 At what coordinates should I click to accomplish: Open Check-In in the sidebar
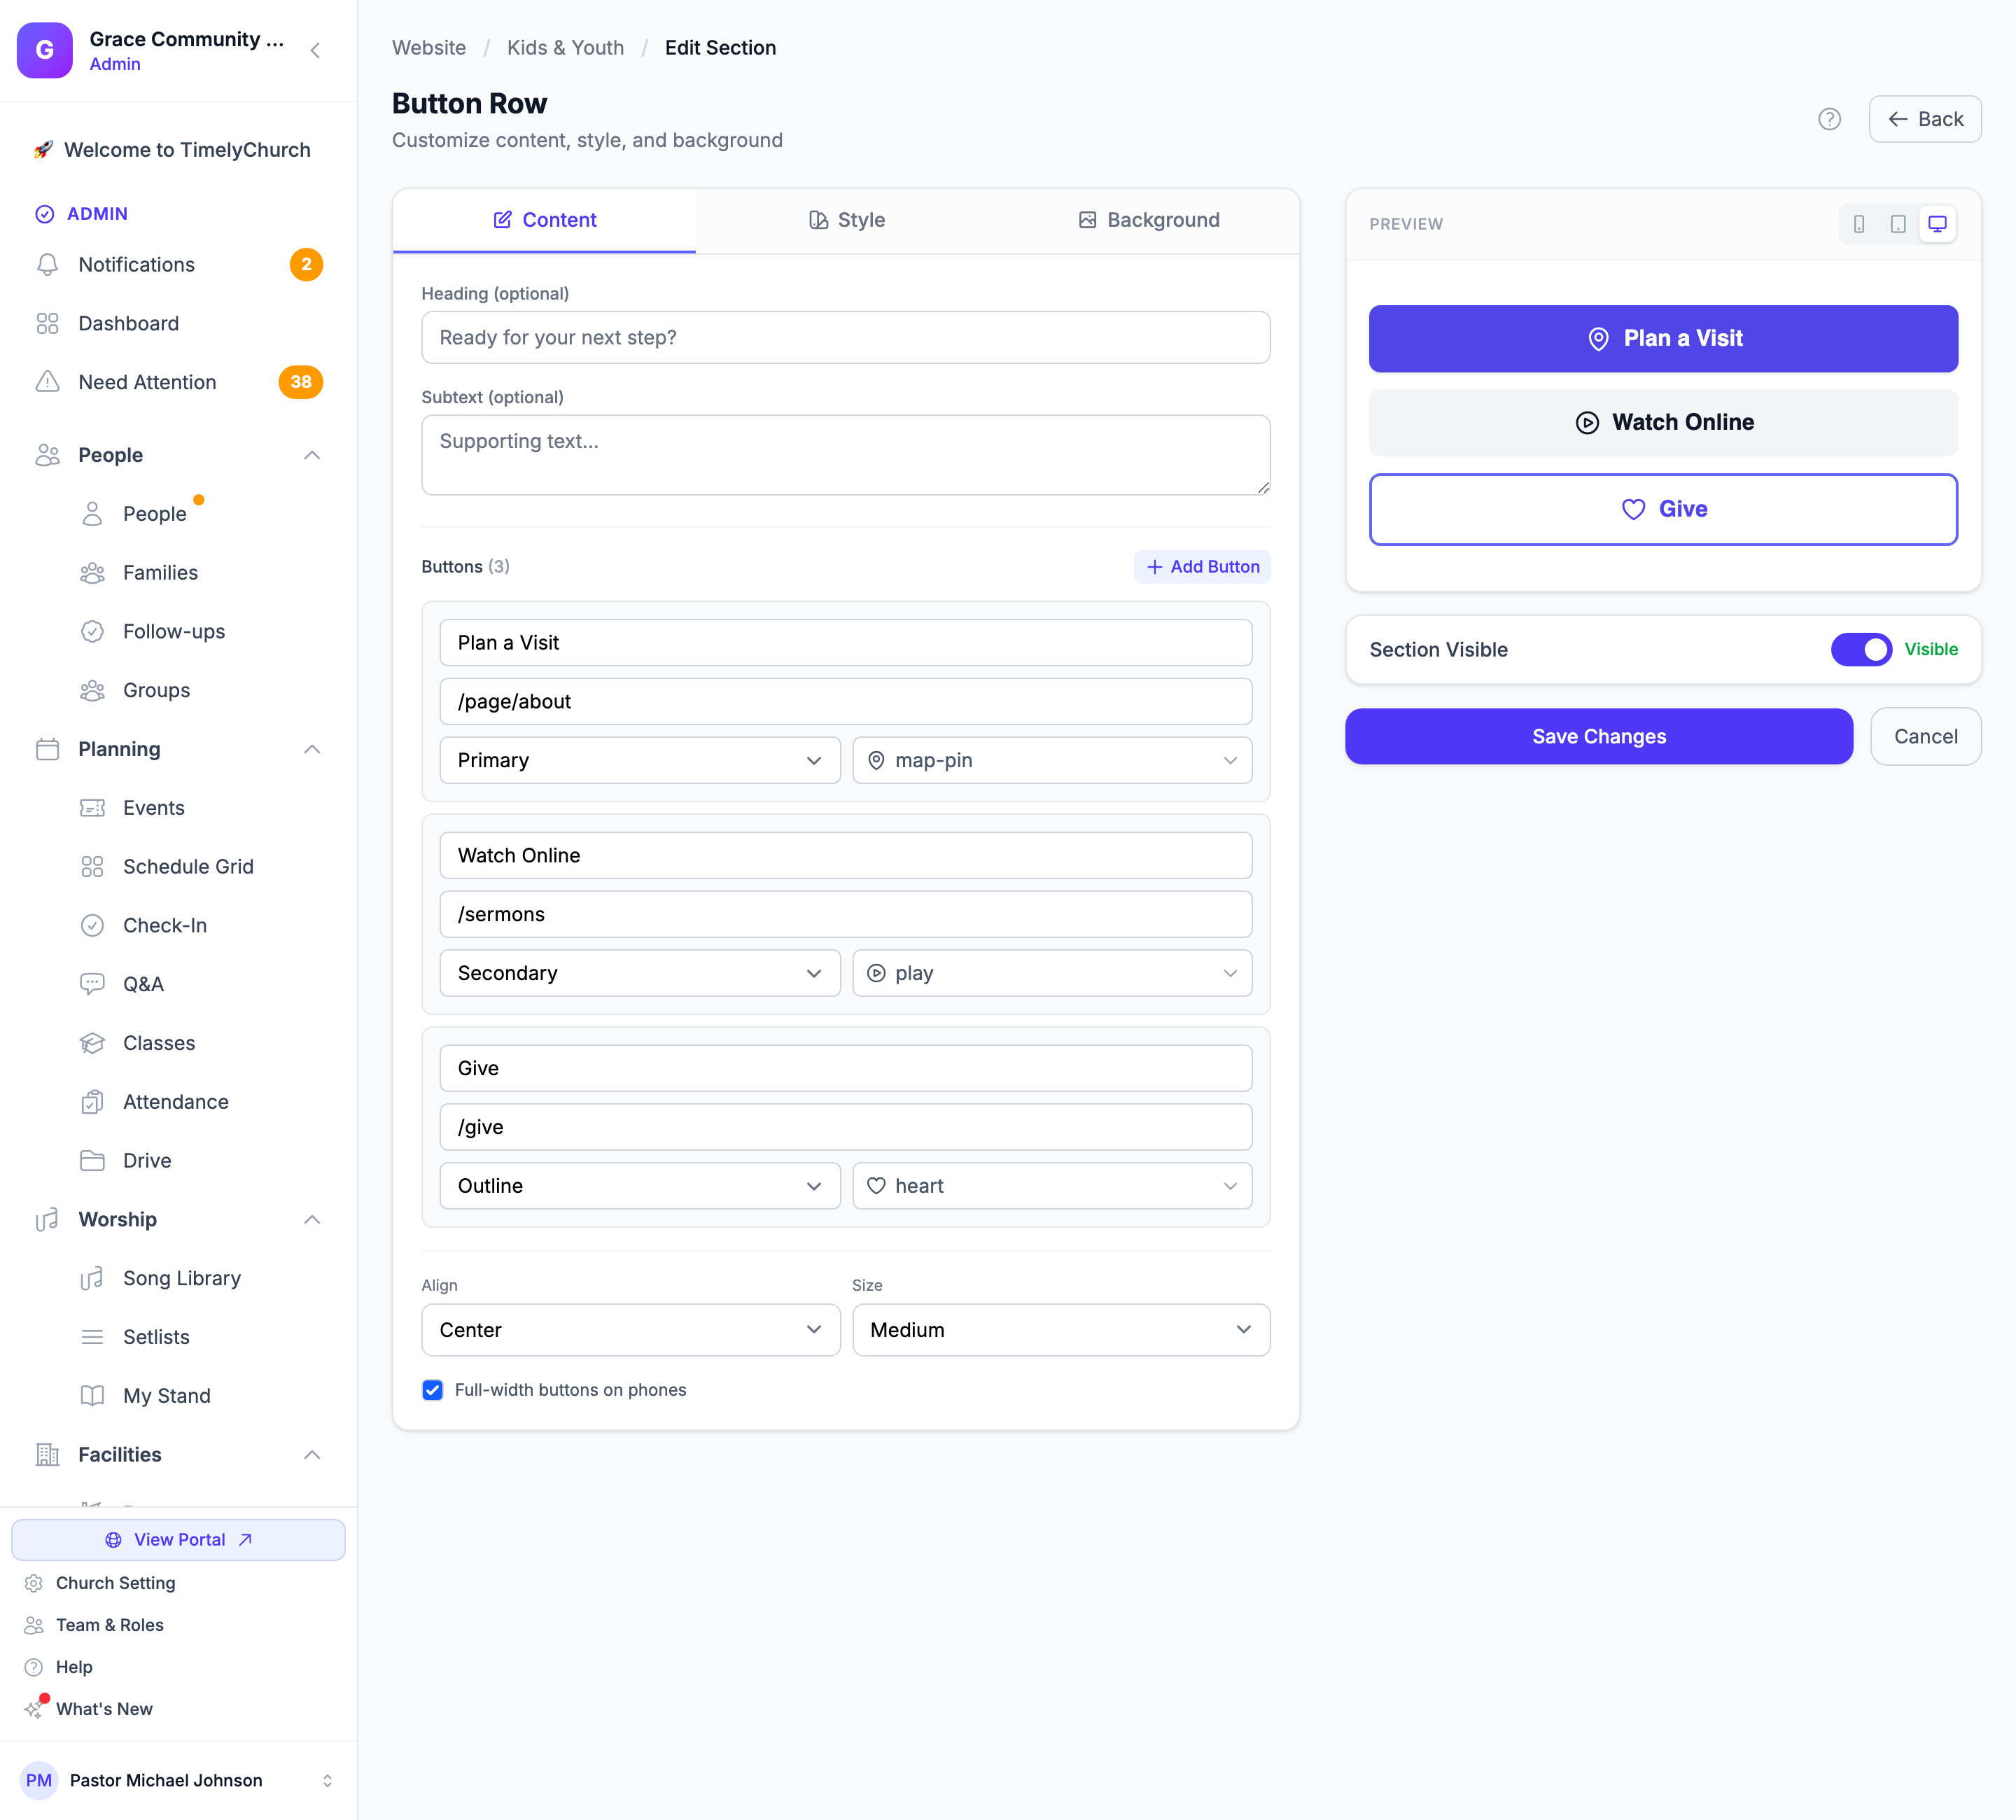coord(165,925)
